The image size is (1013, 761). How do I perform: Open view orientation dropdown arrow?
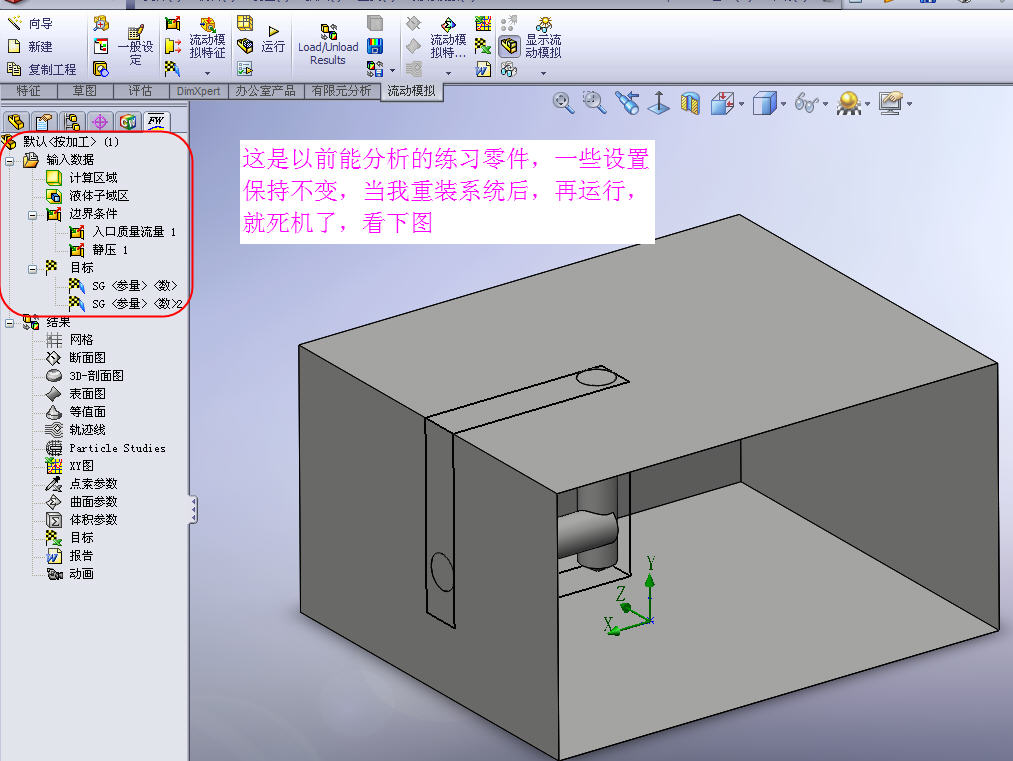(741, 104)
